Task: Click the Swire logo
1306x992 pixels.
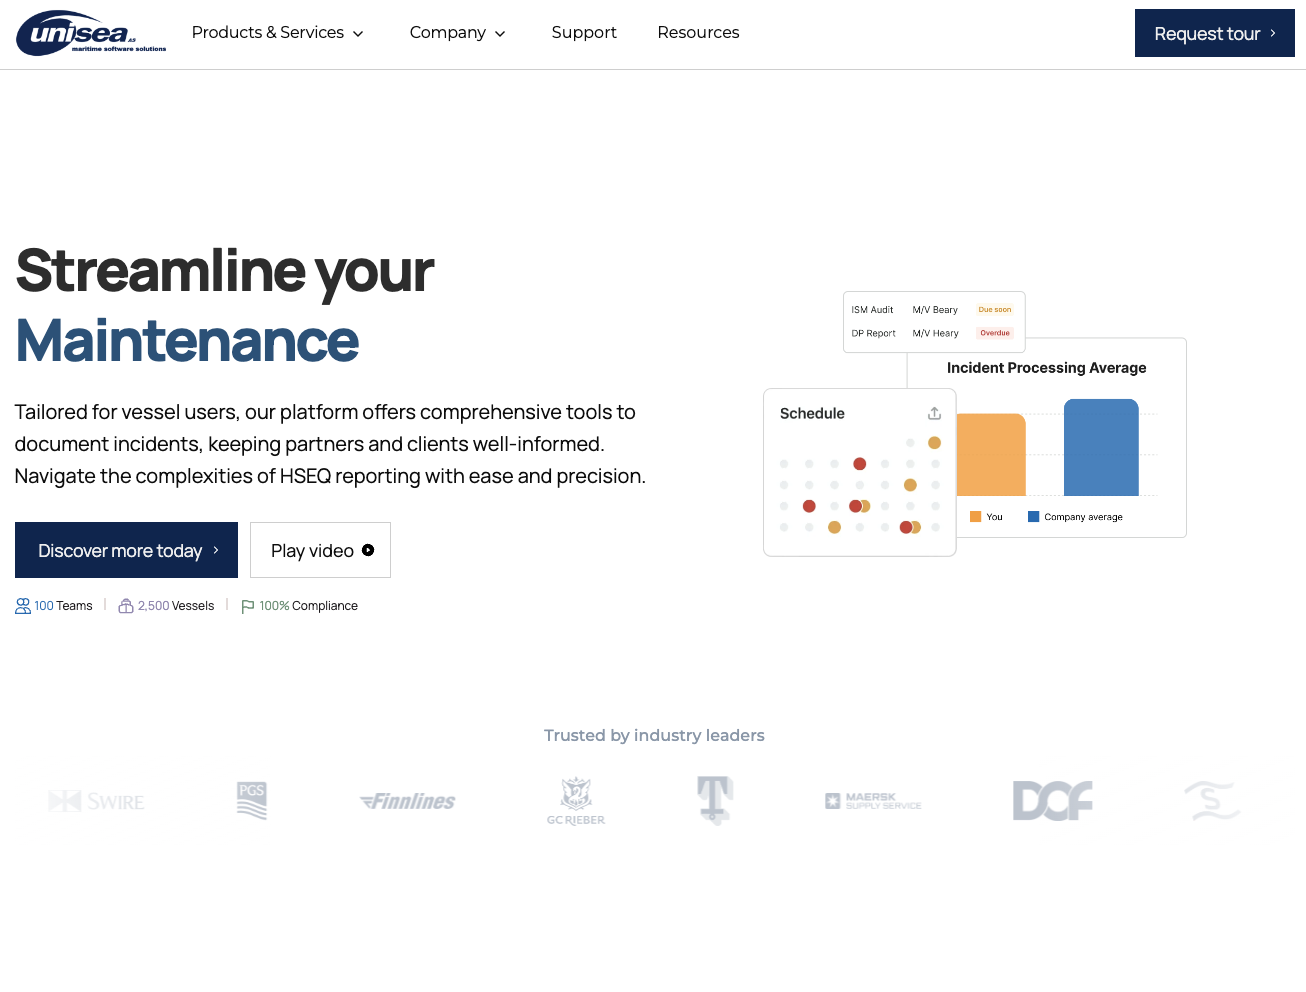Action: coord(96,800)
